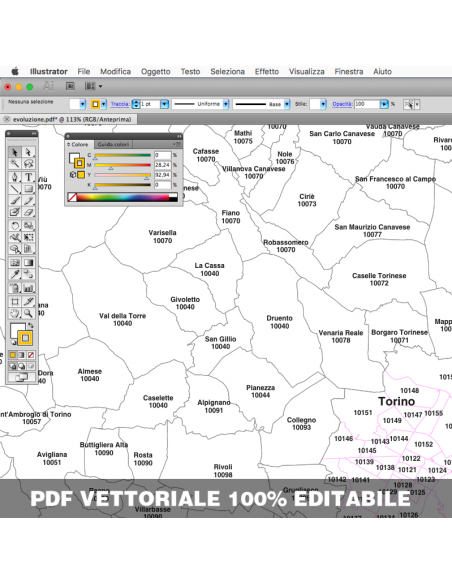
Task: Open the Effetto menu
Action: click(x=267, y=72)
